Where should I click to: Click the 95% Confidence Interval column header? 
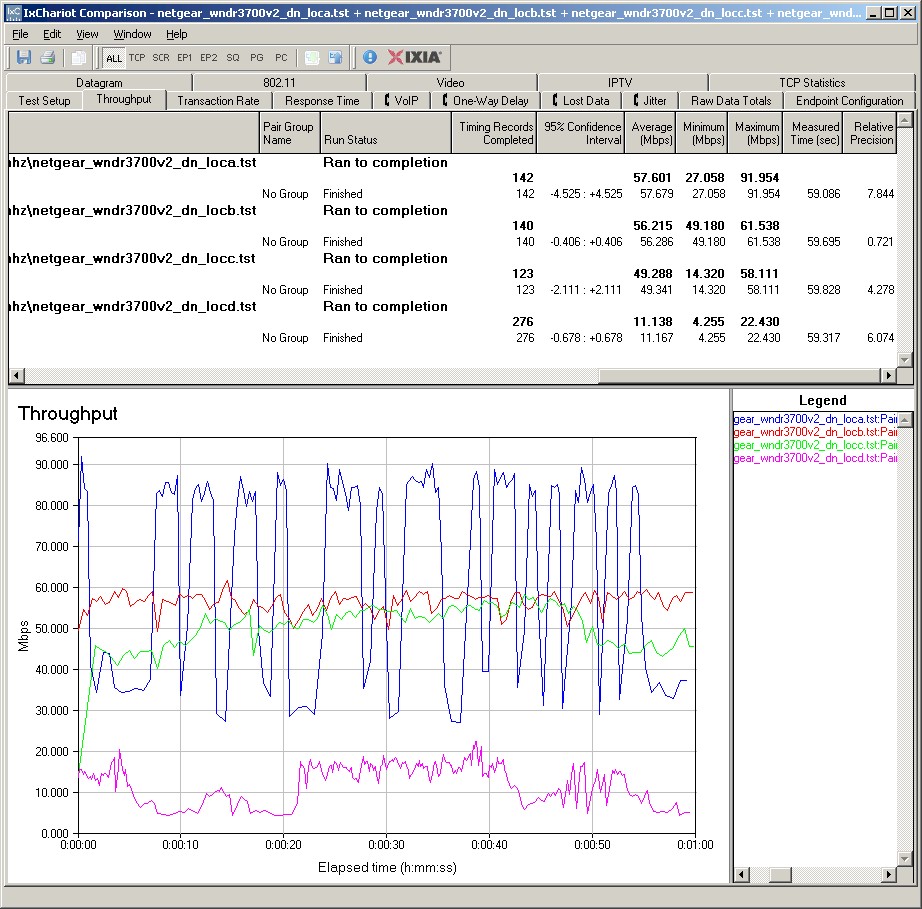(580, 133)
